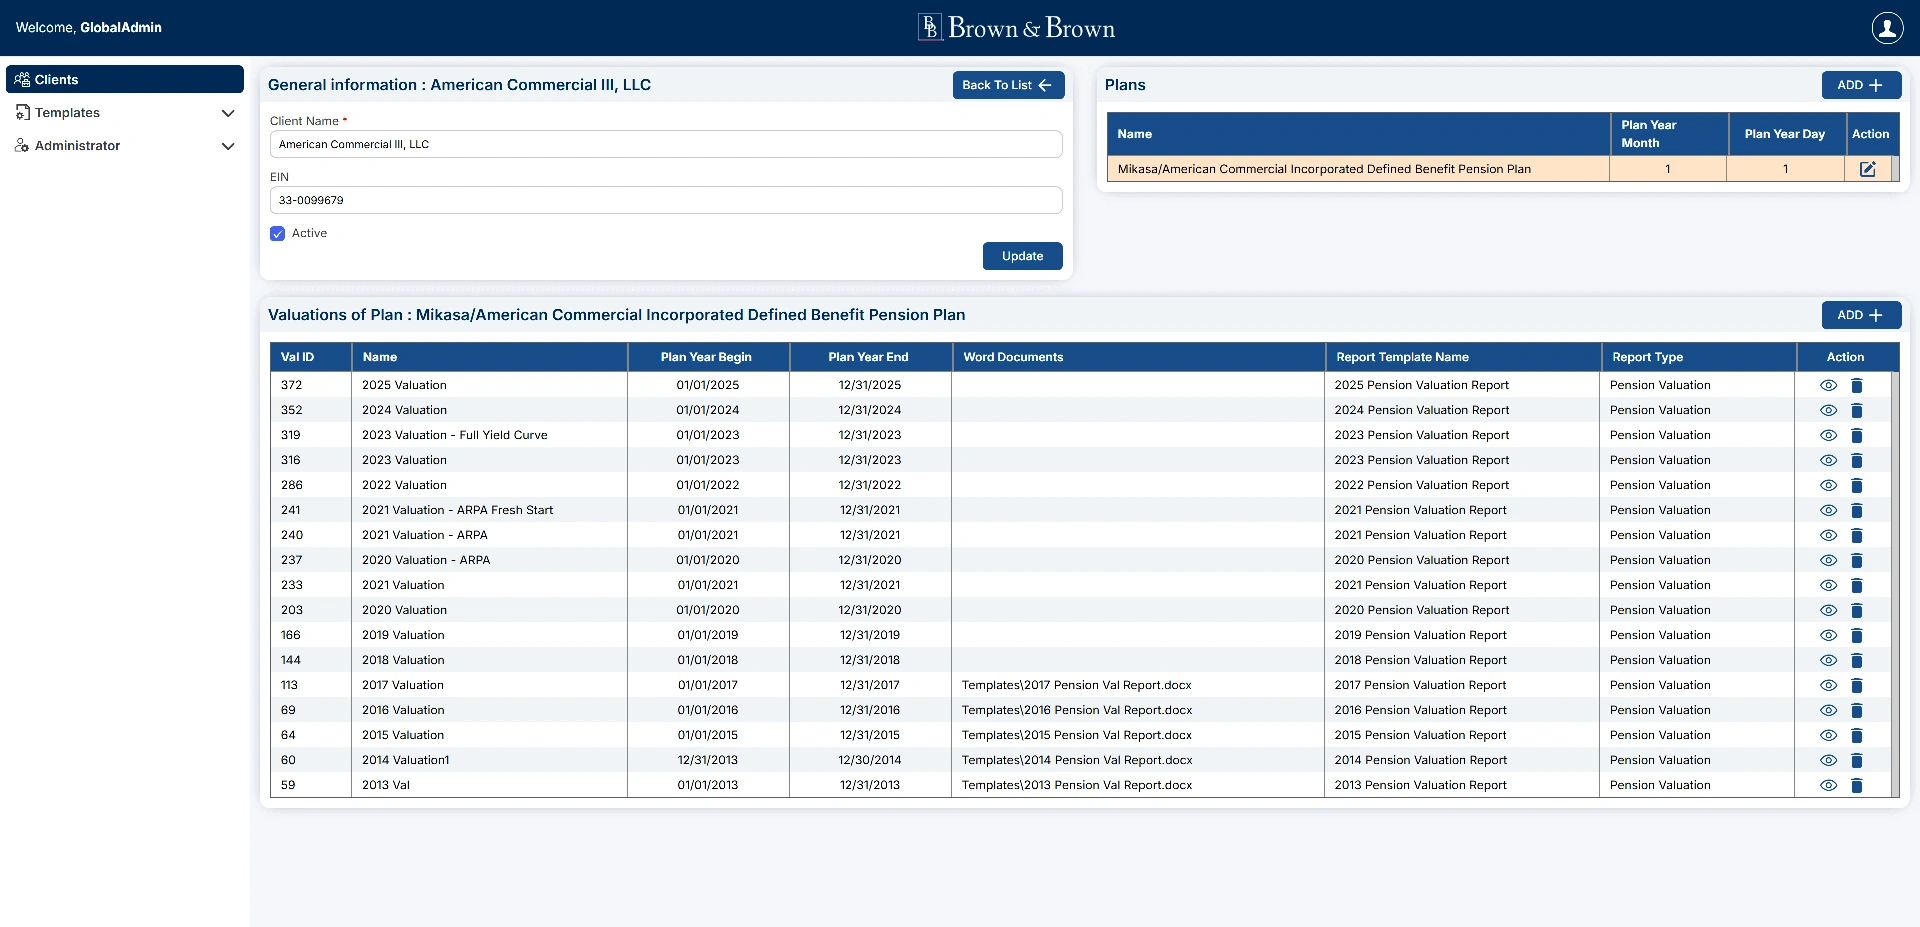Screen dimensions: 1920x927
Task: Go back using Back To List button
Action: [1007, 86]
